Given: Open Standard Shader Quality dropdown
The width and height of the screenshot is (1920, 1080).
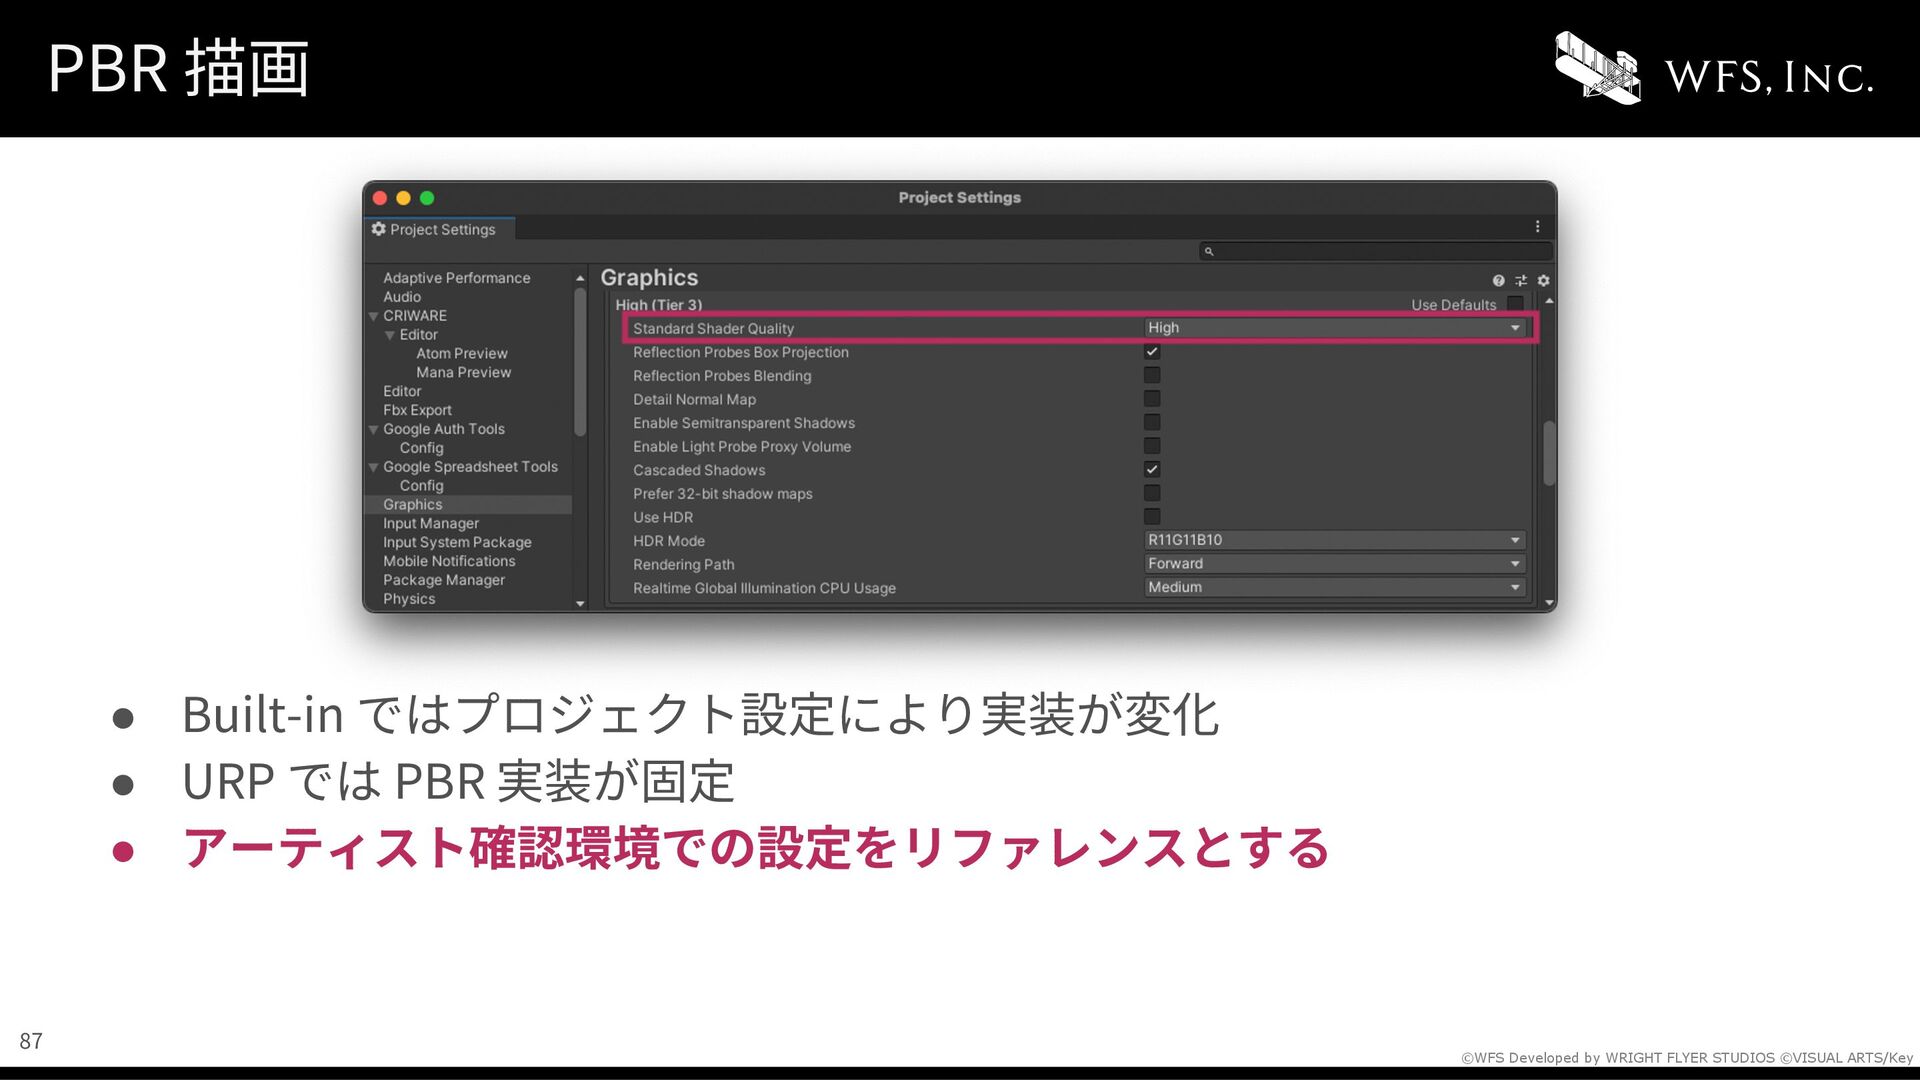Looking at the screenshot, I should [1335, 328].
